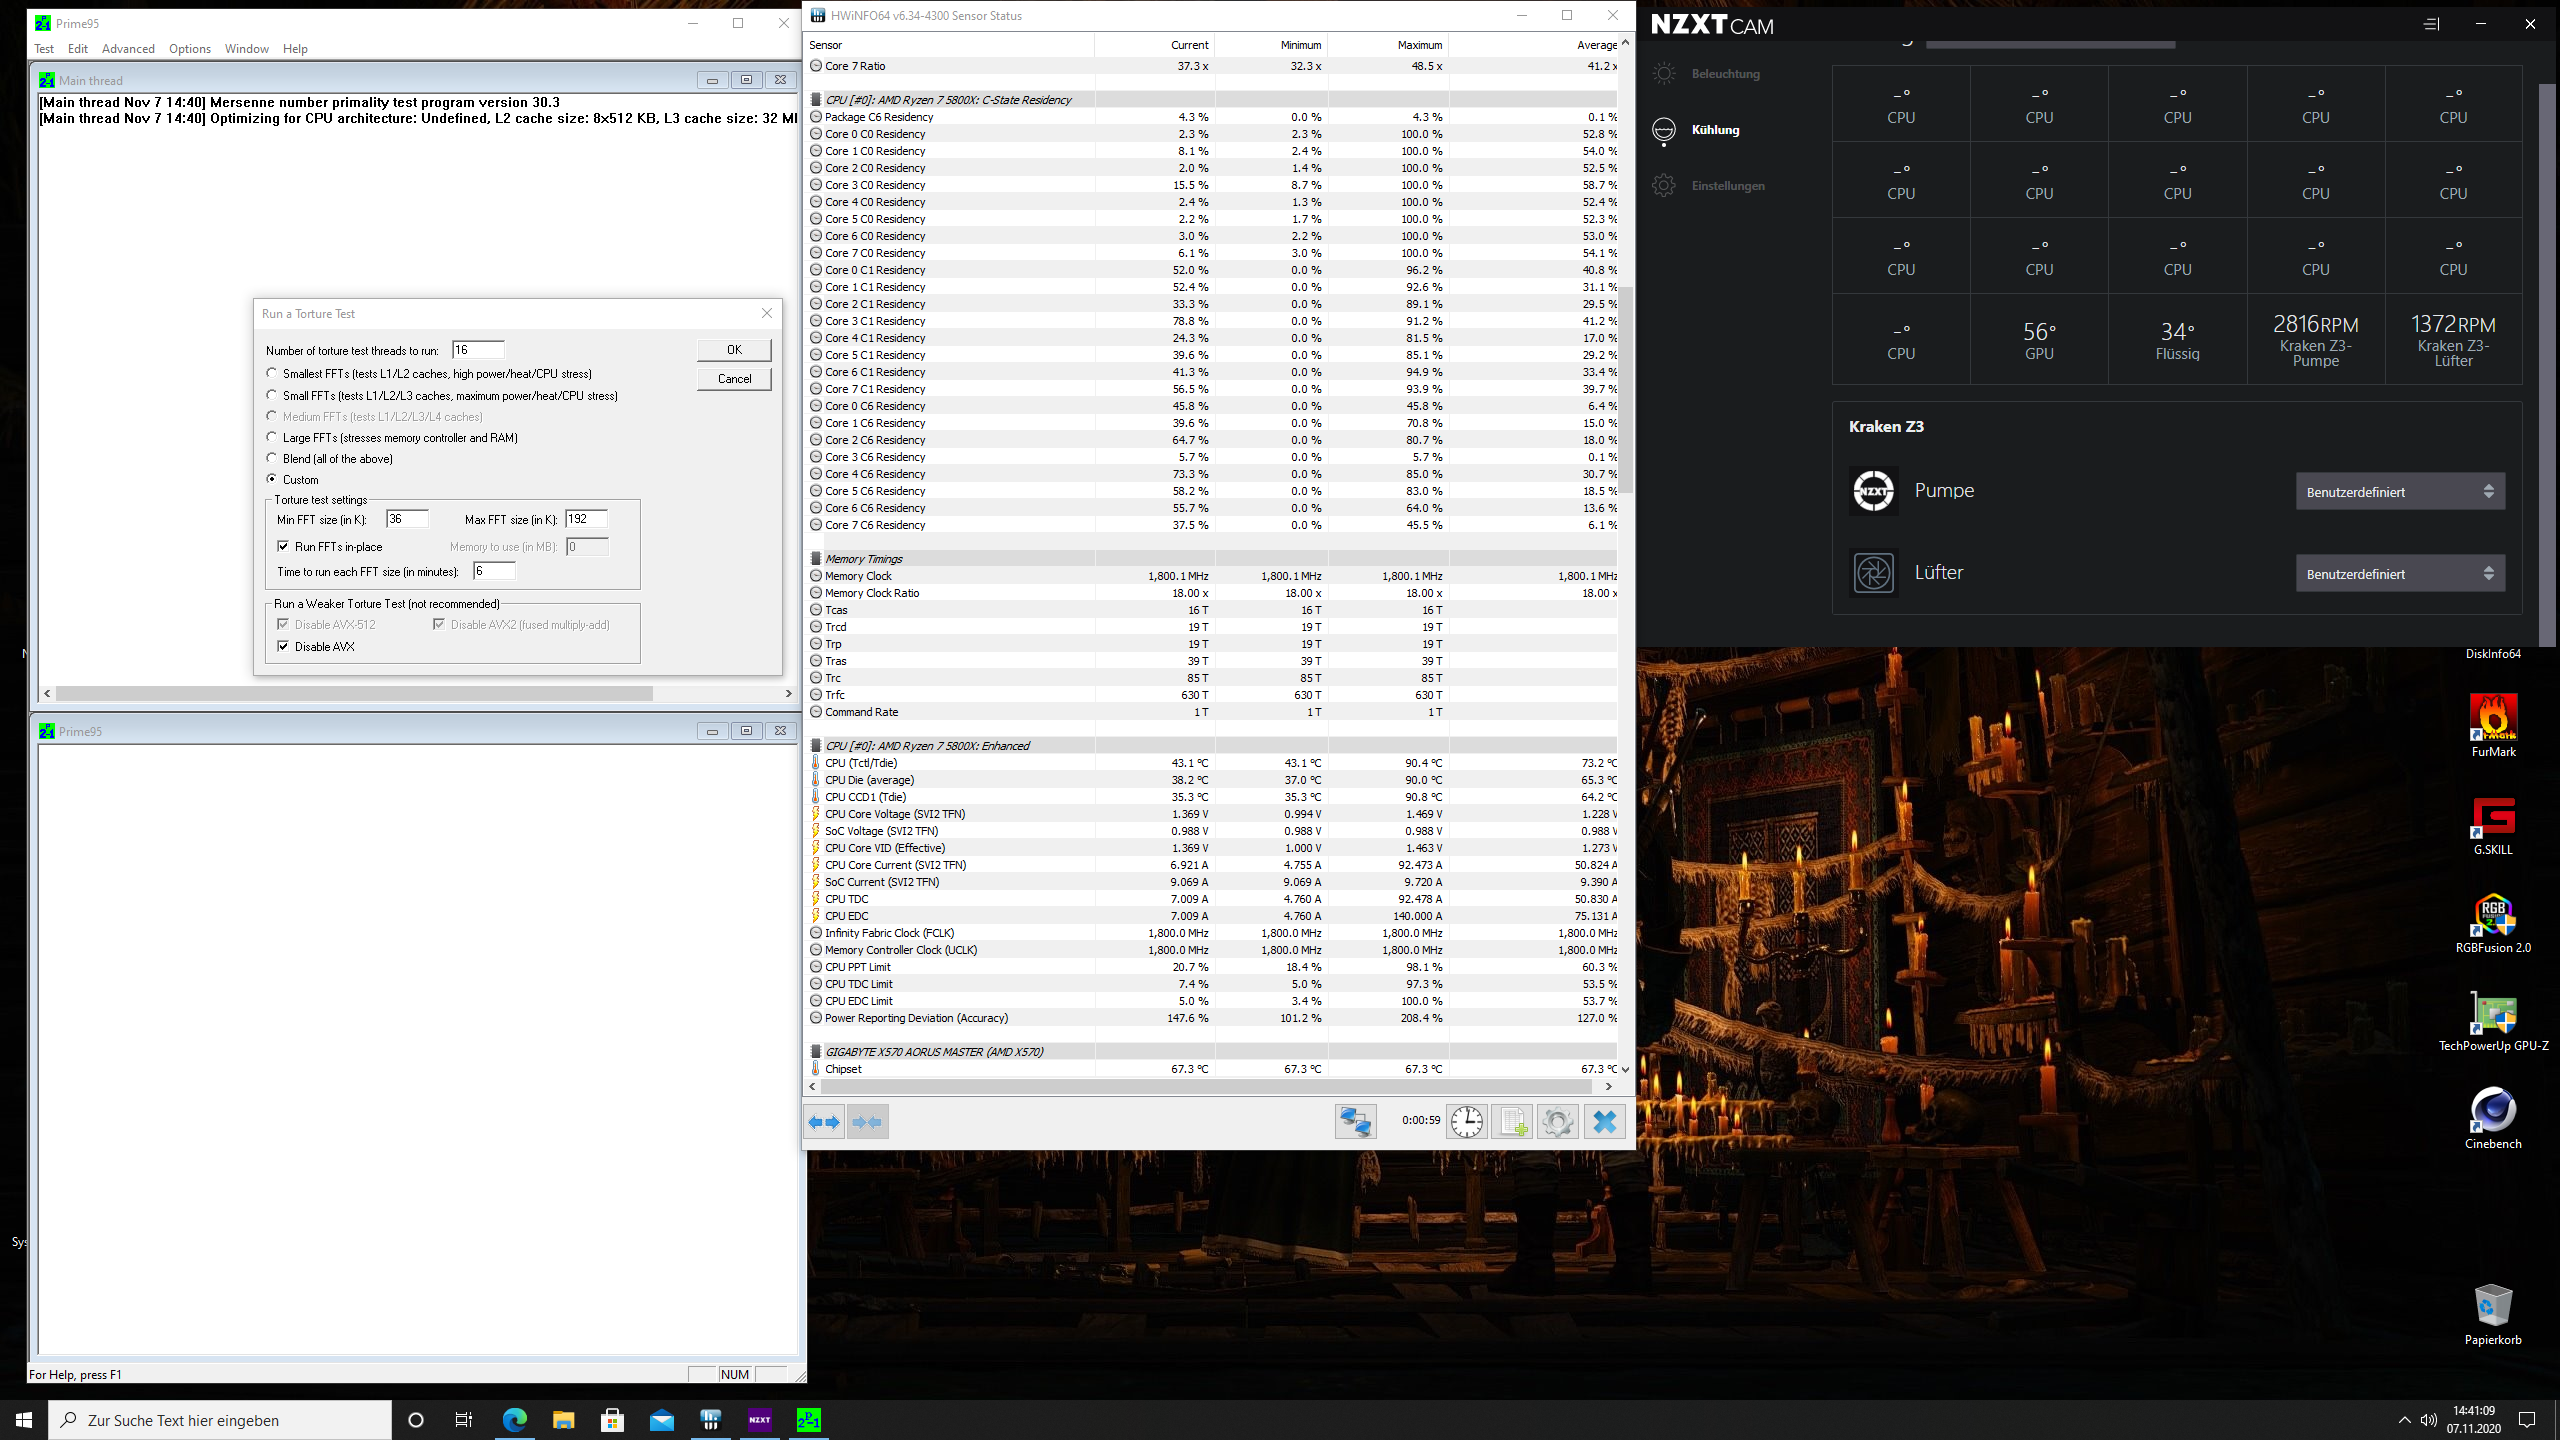
Task: Open Prime95 Options menu
Action: pyautogui.click(x=189, y=48)
